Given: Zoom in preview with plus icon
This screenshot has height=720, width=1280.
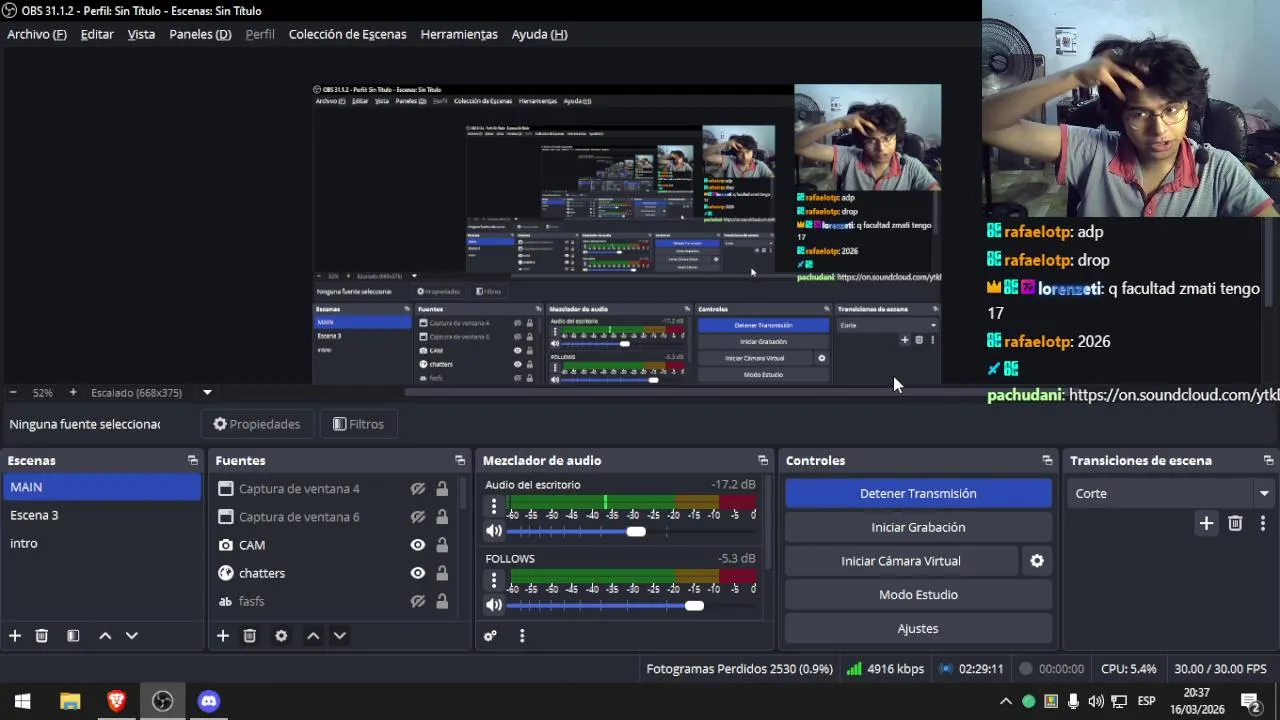Looking at the screenshot, I should 72,393.
